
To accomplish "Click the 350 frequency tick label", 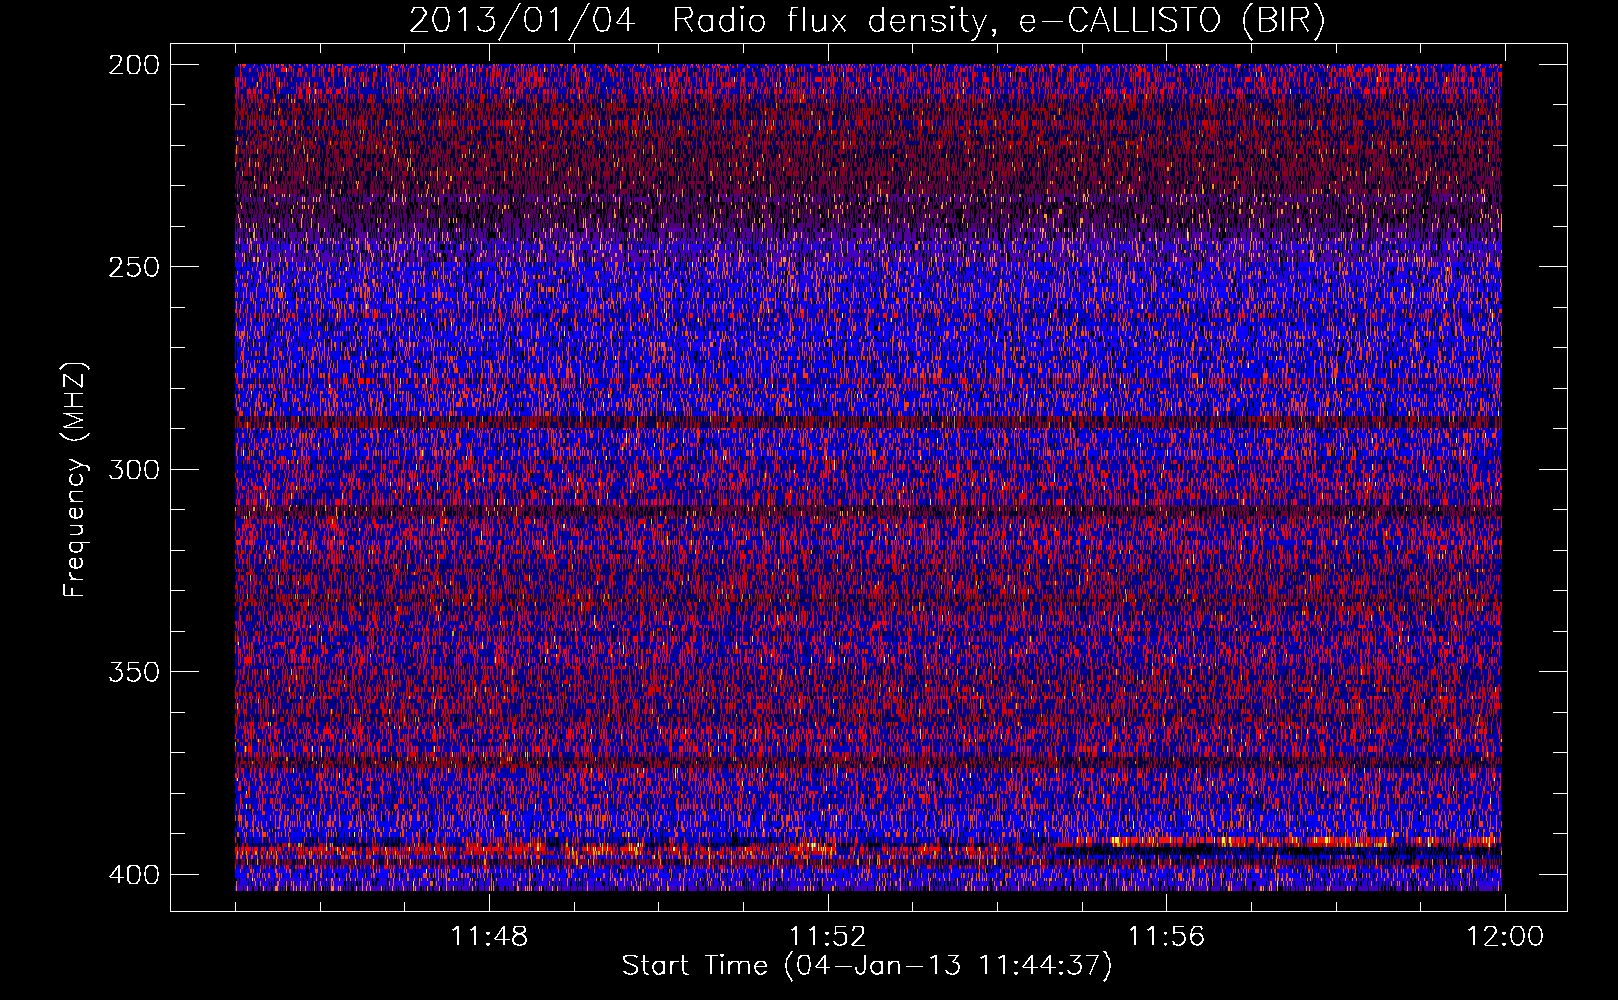I will point(133,671).
